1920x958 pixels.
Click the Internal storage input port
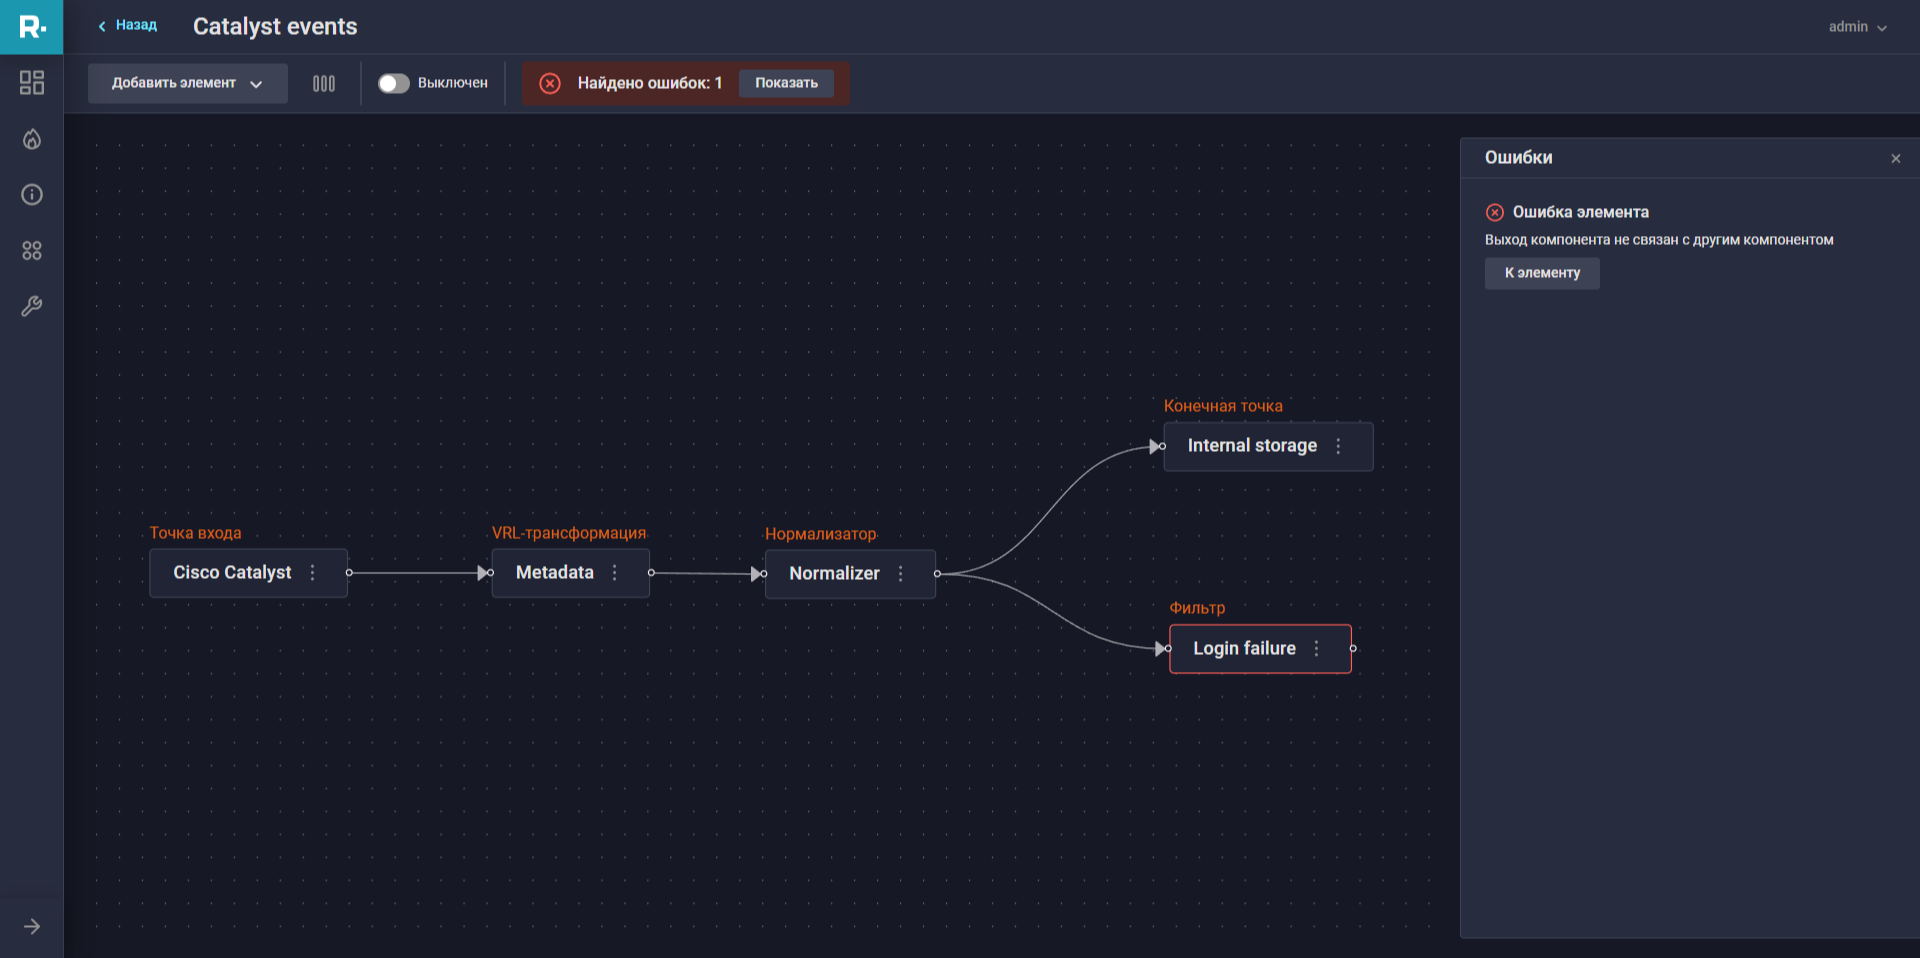coord(1162,446)
